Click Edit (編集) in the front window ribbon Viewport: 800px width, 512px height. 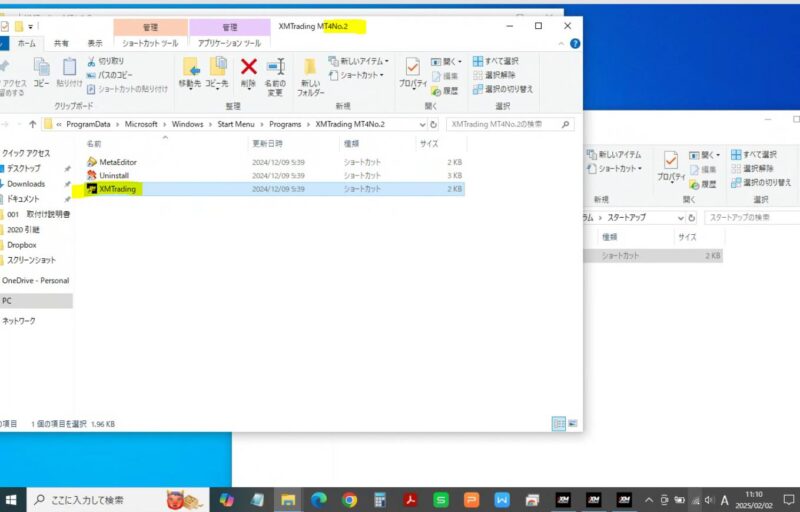(x=445, y=76)
